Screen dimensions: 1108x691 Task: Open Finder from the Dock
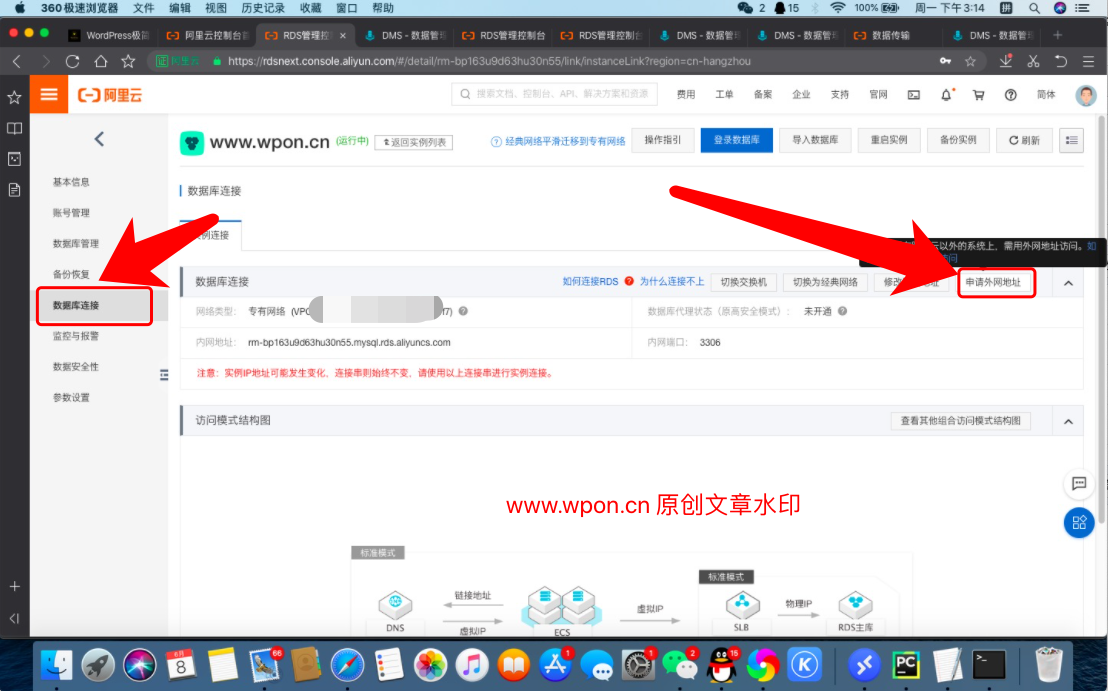coord(57,665)
